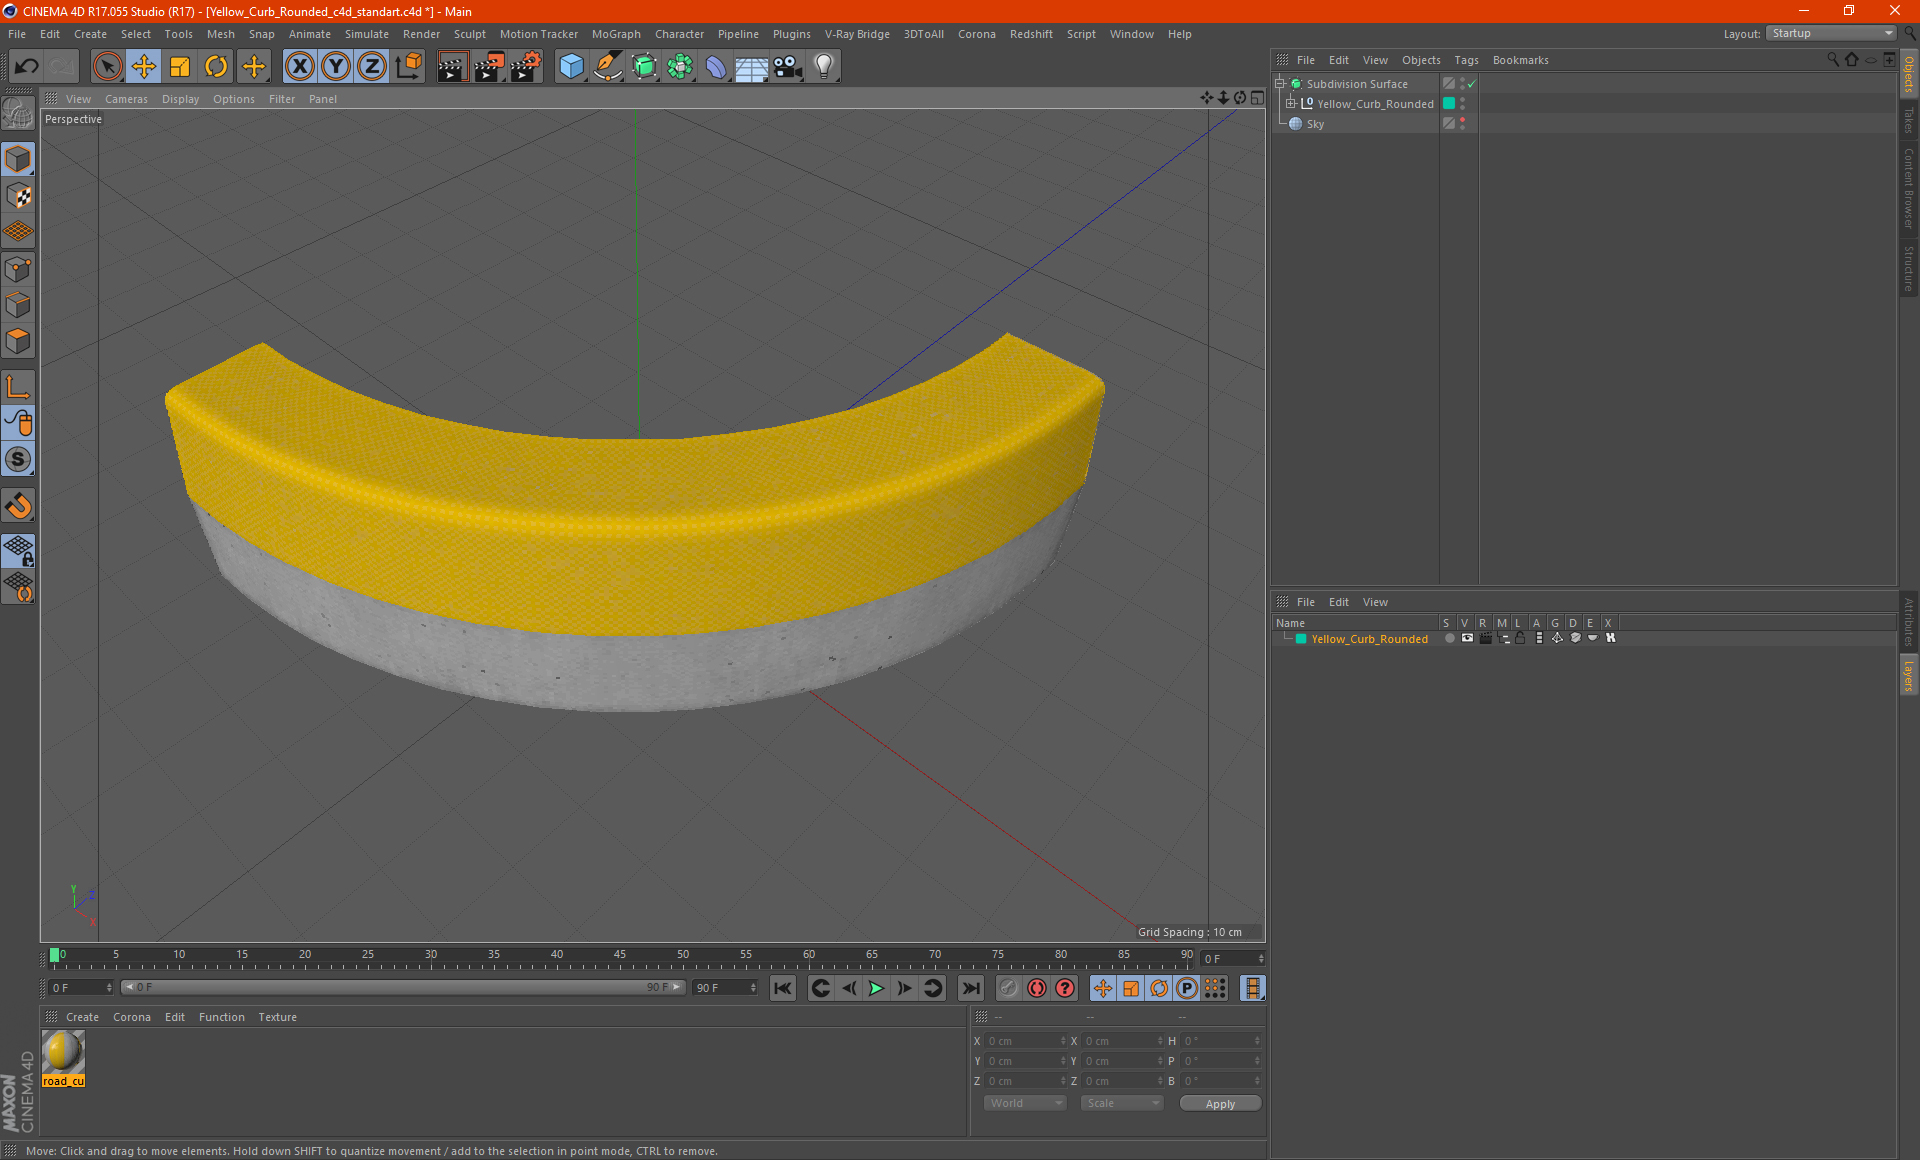
Task: Enable the Axis mode icon
Action: [x=18, y=388]
